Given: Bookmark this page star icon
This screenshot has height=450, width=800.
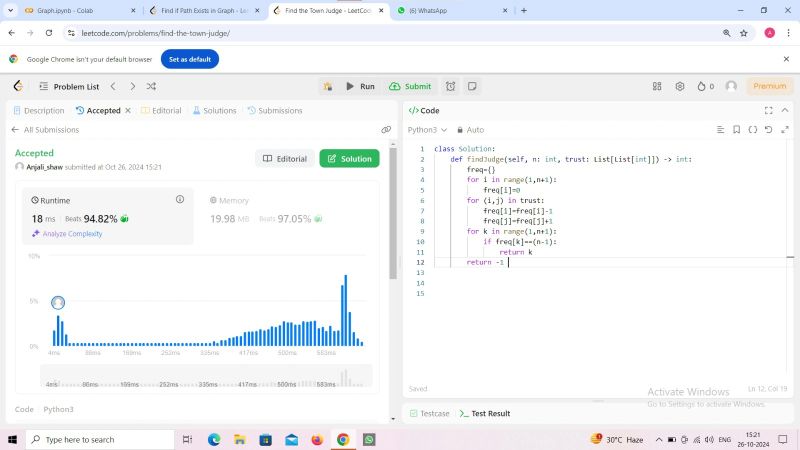Looking at the screenshot, I should coord(744,33).
